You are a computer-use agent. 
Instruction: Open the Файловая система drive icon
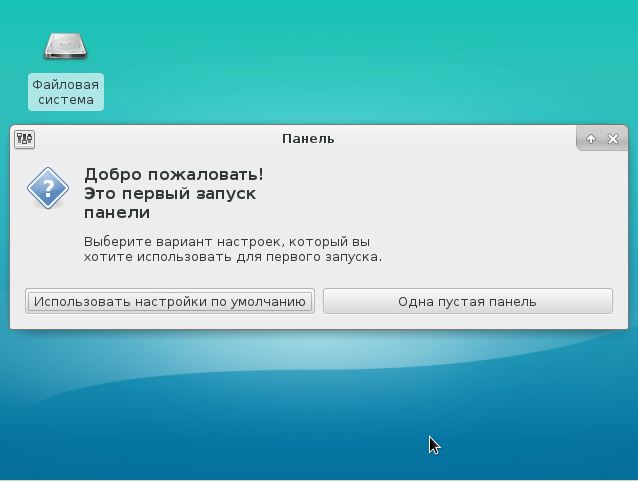coord(66,46)
